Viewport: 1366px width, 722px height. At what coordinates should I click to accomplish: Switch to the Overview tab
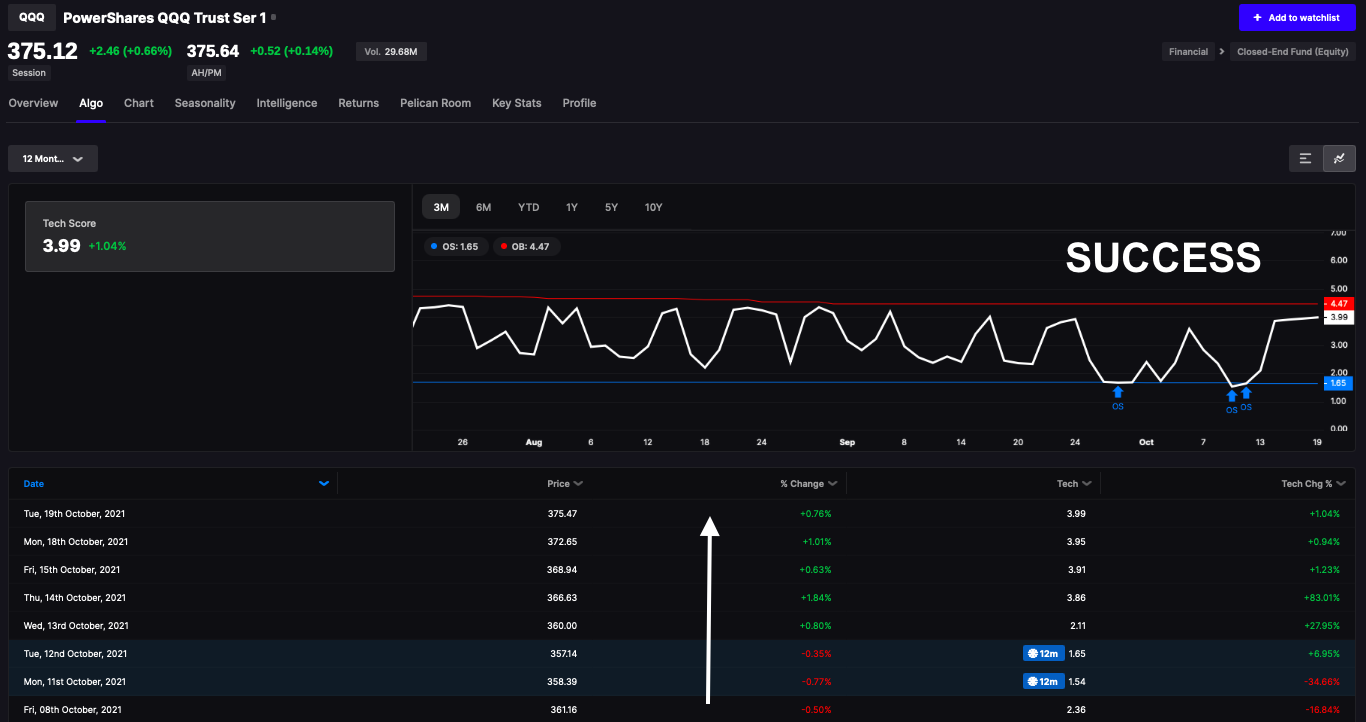click(x=33, y=103)
